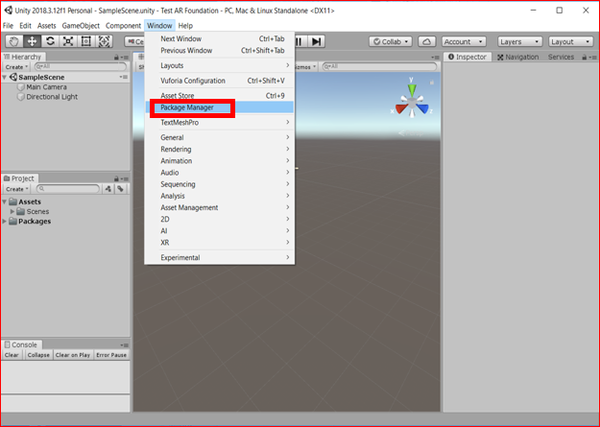Open the Rendering submenu
Image resolution: width=600 pixels, height=427 pixels.
tap(219, 149)
